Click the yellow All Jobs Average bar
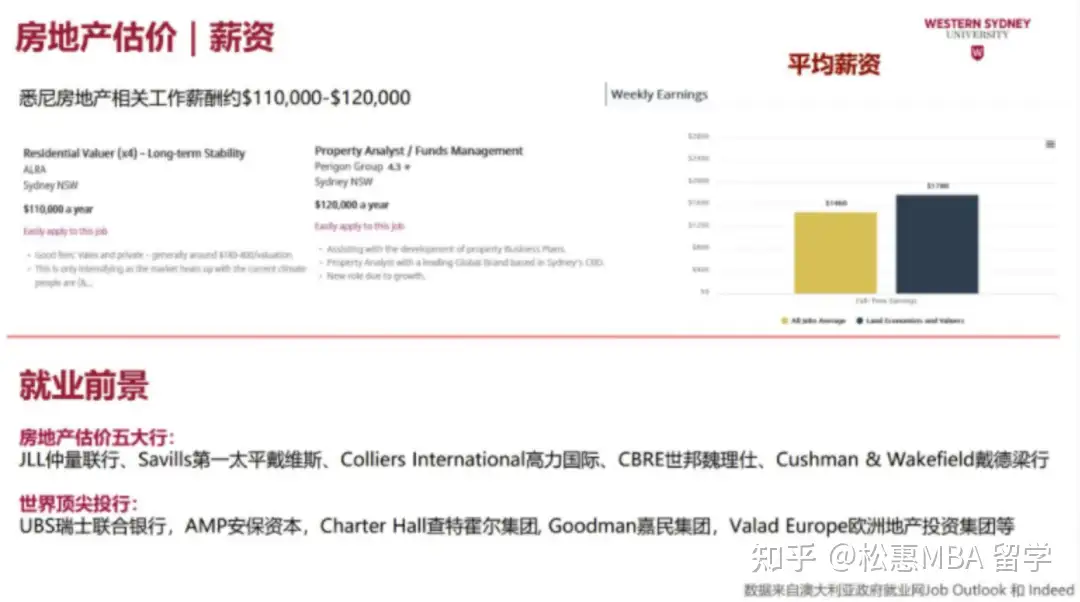The width and height of the screenshot is (1080, 602). 835,253
